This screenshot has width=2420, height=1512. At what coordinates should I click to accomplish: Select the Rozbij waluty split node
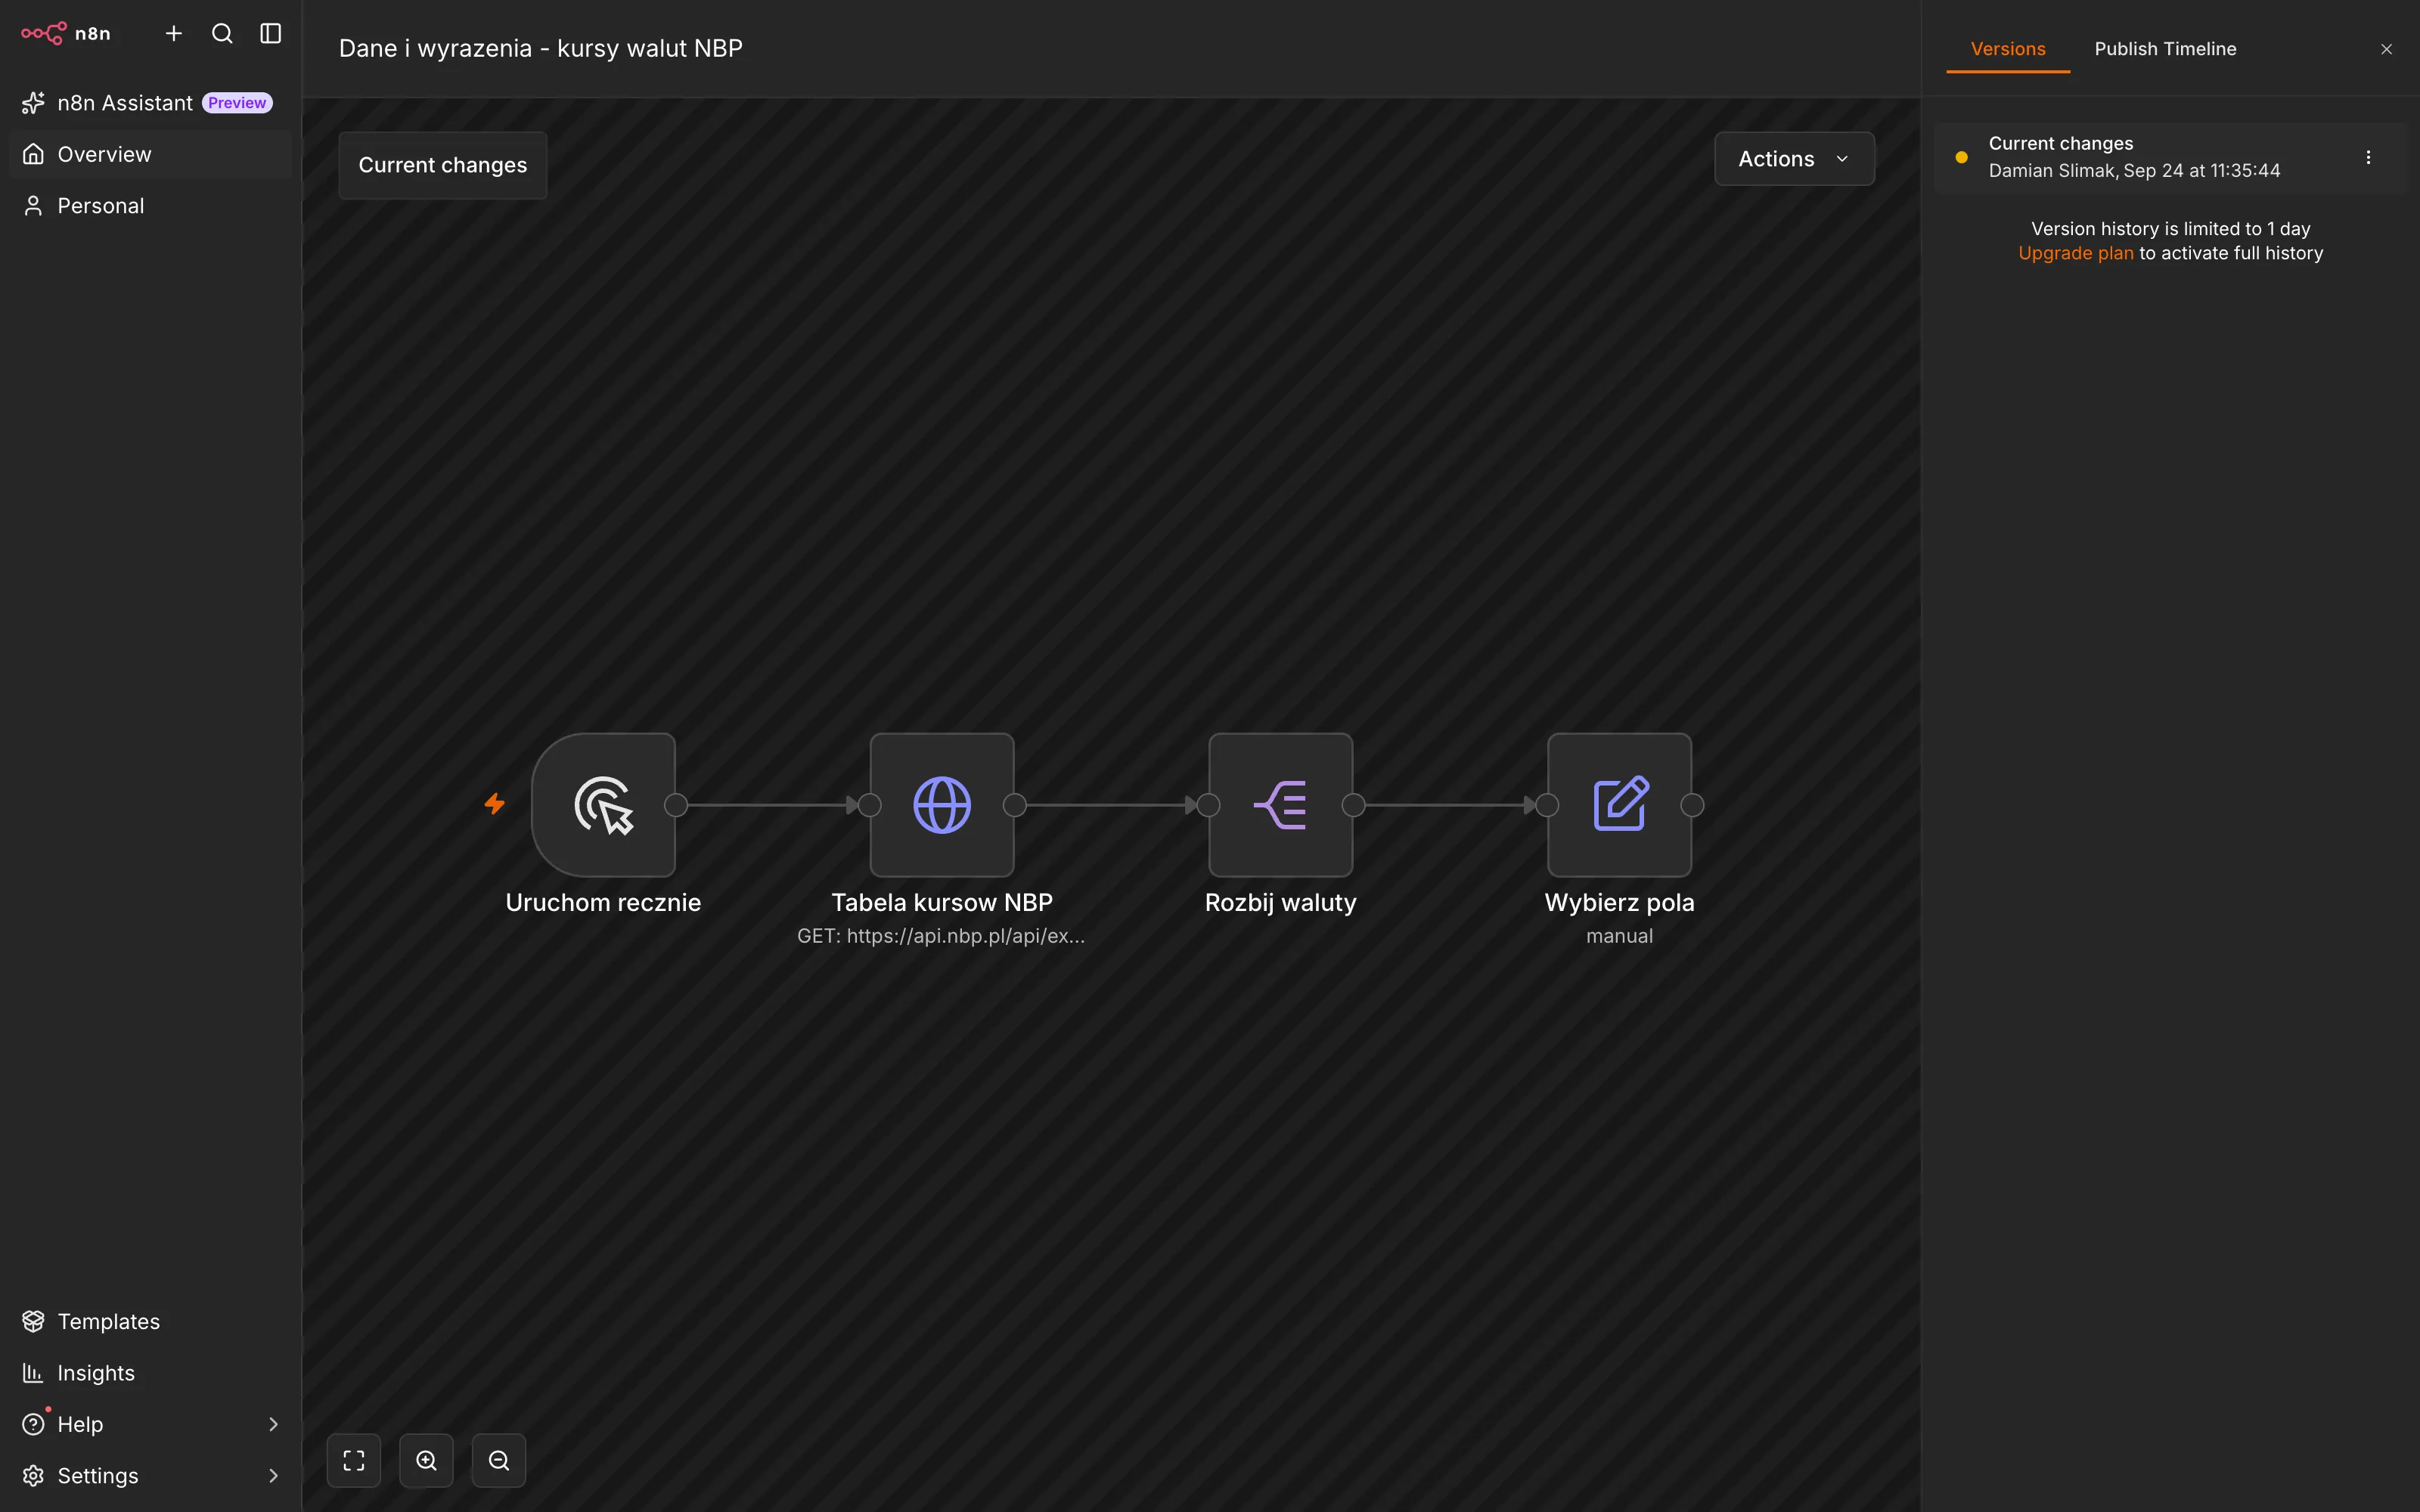coord(1281,805)
